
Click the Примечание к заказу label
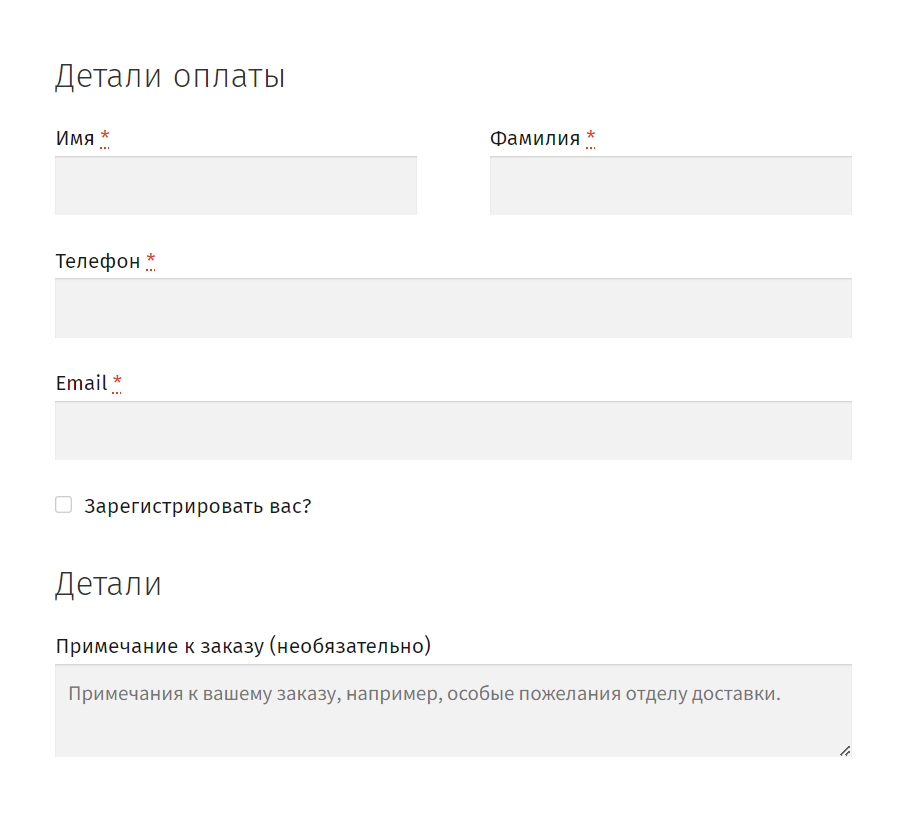[x=243, y=646]
